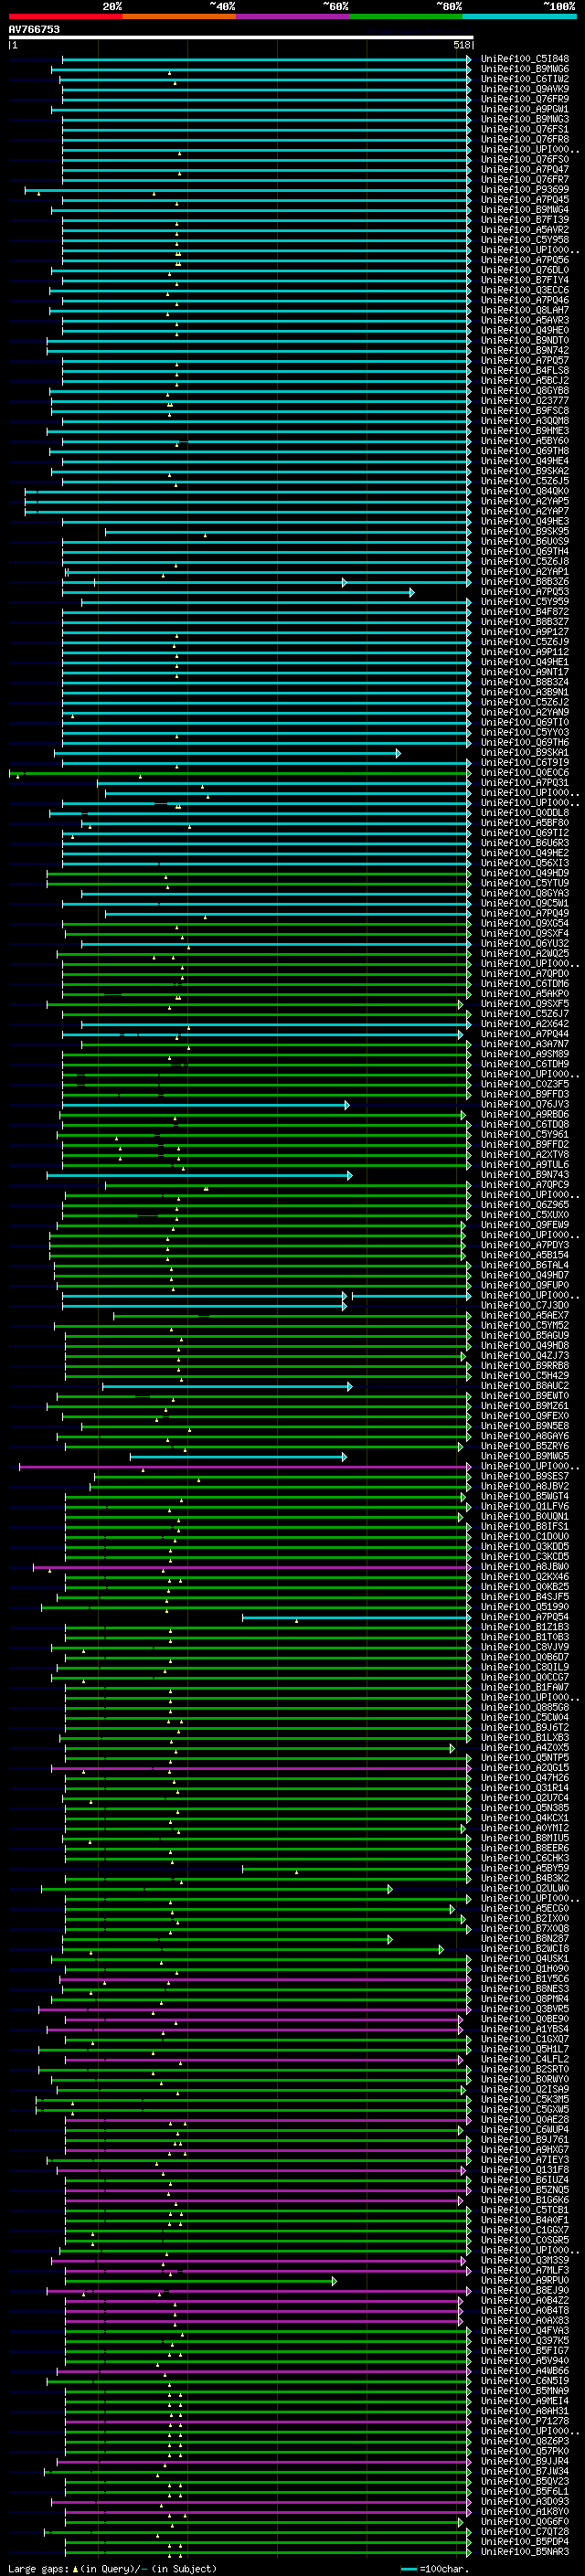Select hit label UniRef100_Q76FS1
The height and width of the screenshot is (2576, 585).
click(x=525, y=129)
